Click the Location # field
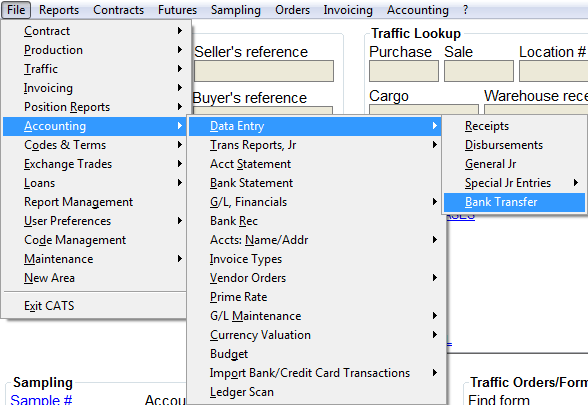The image size is (588, 405). click(554, 71)
